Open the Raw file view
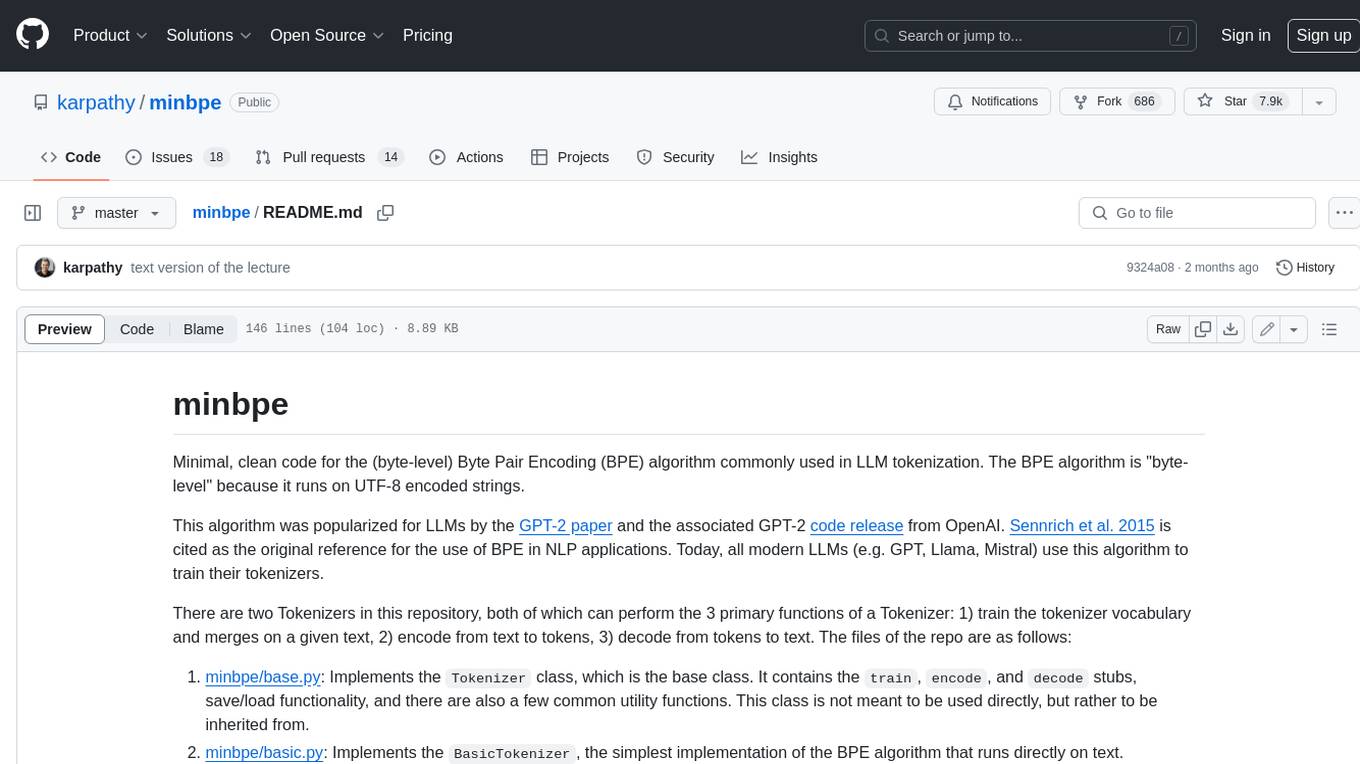The width and height of the screenshot is (1360, 764). pyautogui.click(x=1168, y=329)
